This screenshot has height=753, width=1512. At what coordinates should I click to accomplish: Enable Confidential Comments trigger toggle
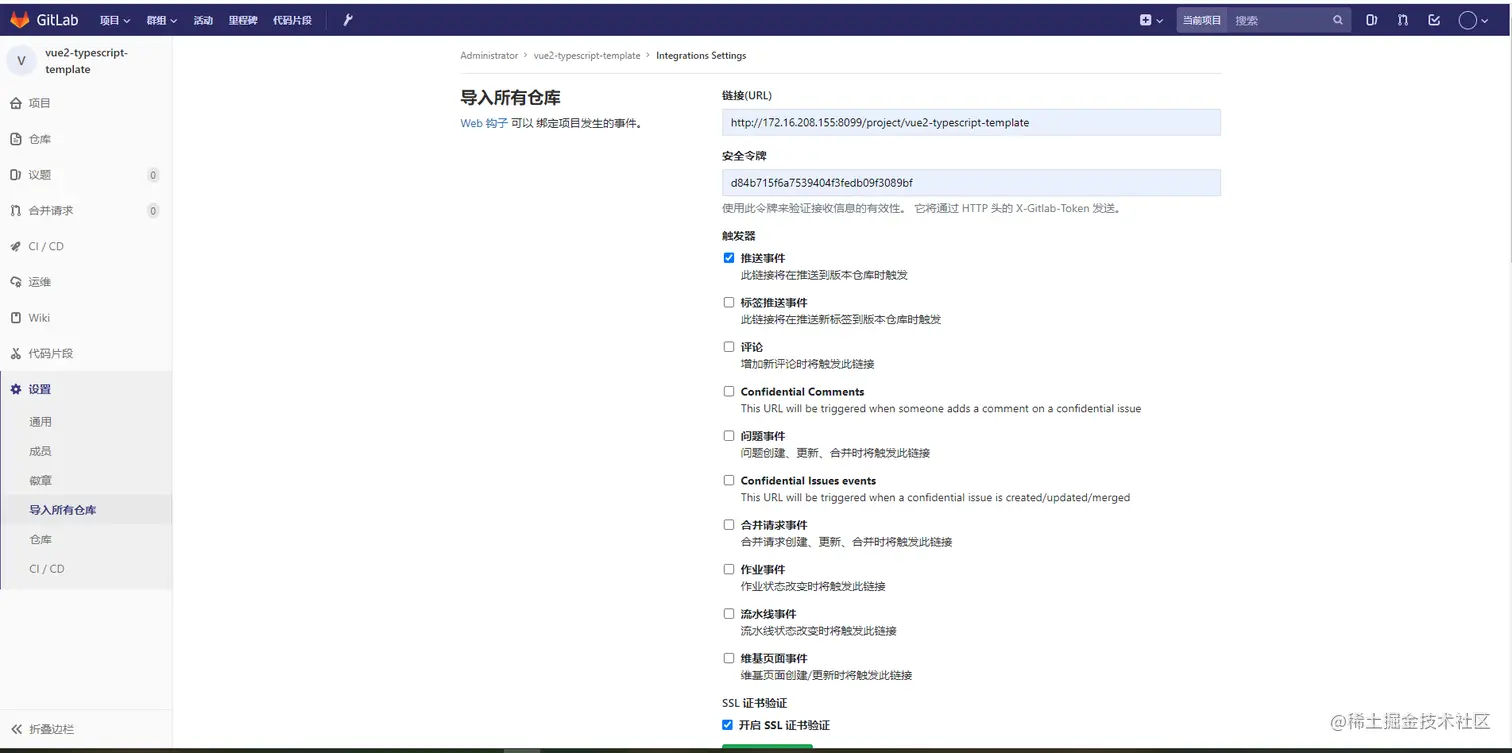729,391
